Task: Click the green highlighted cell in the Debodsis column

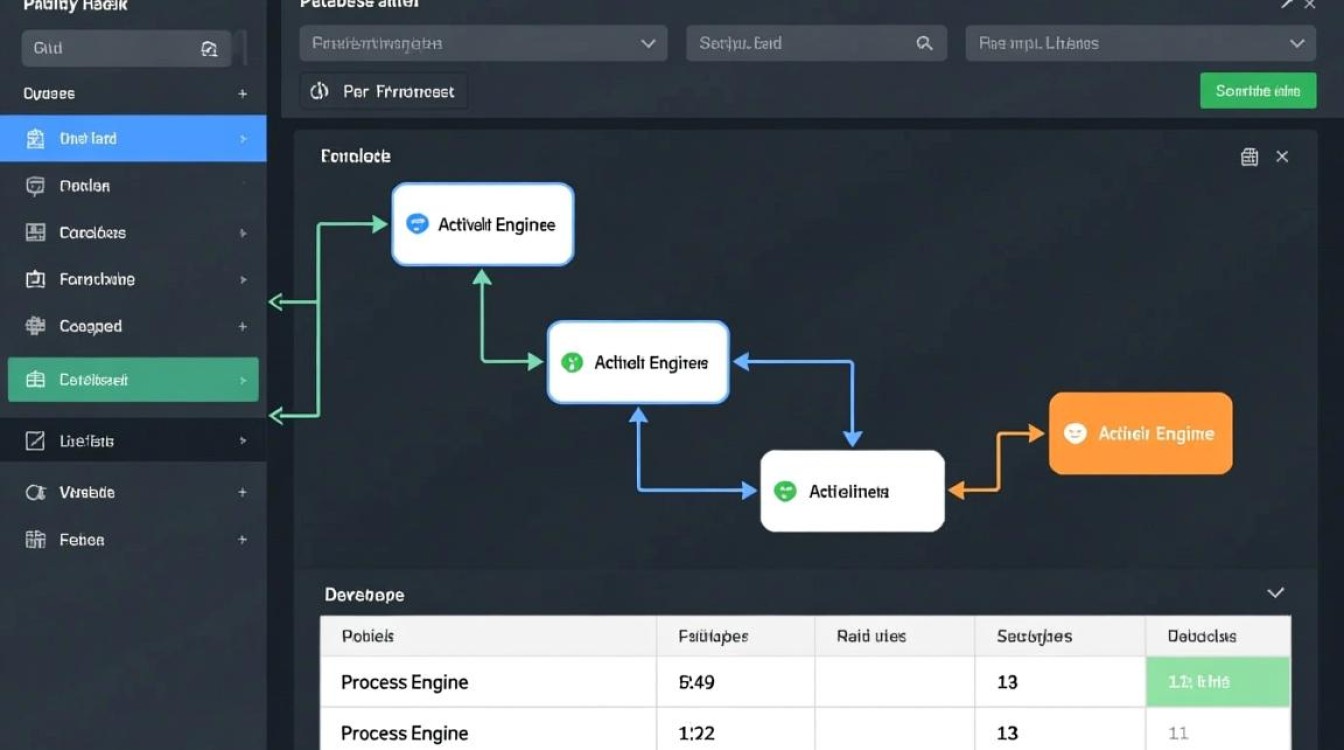Action: coord(1217,682)
